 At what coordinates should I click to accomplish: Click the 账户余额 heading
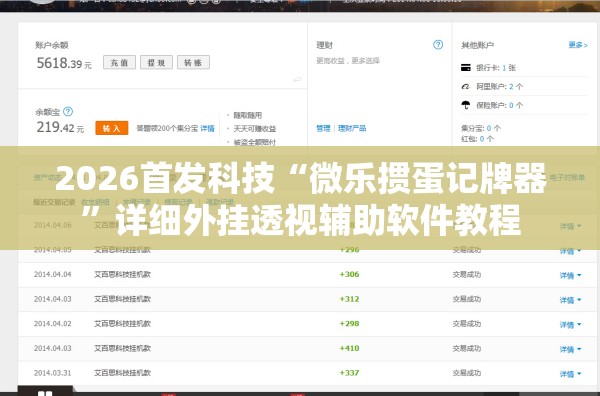pyautogui.click(x=52, y=45)
